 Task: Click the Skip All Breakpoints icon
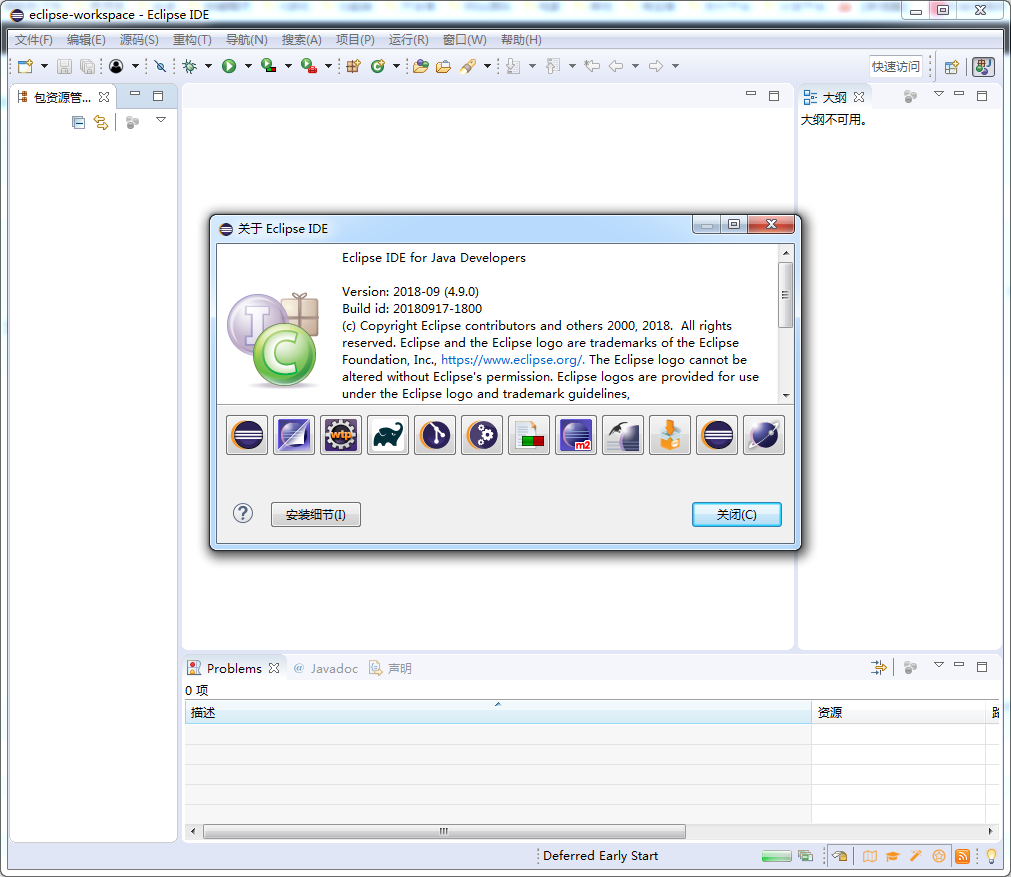[x=160, y=66]
